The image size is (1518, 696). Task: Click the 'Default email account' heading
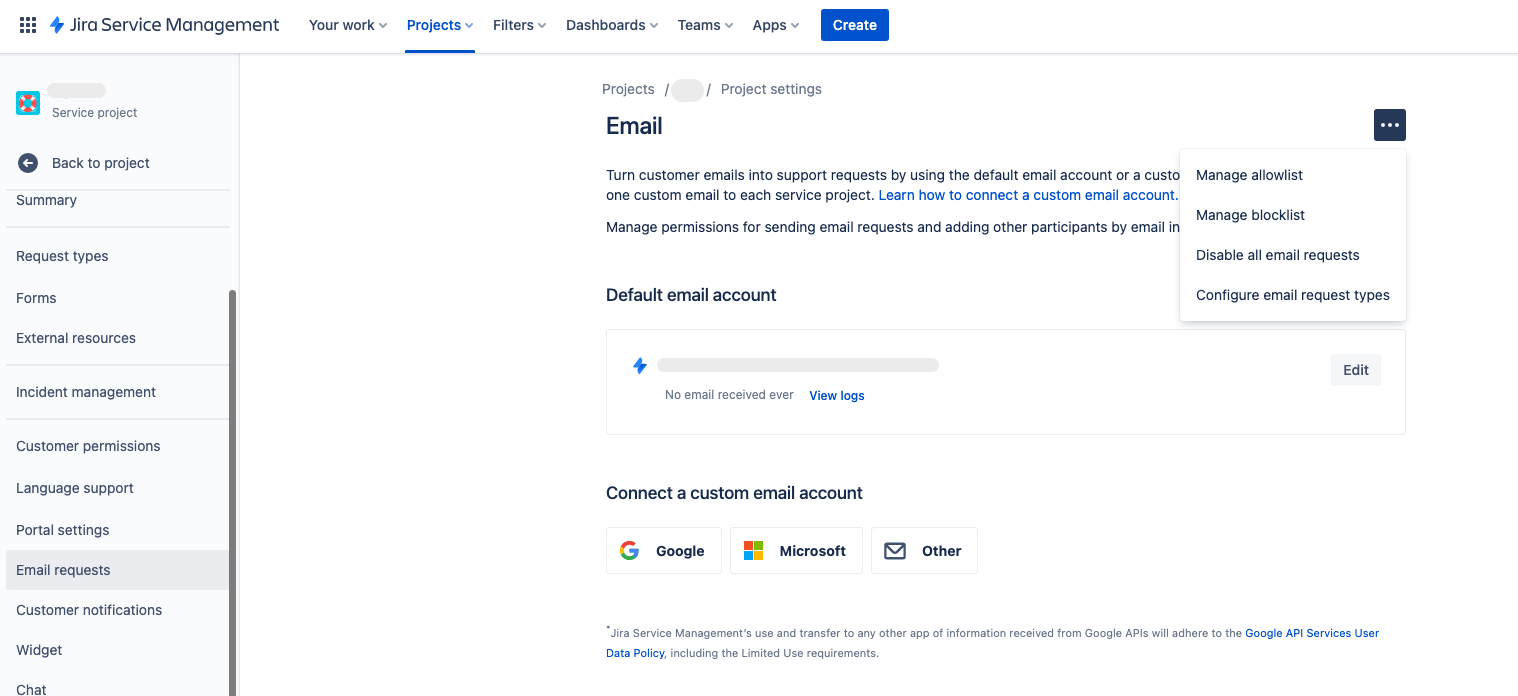tap(691, 295)
